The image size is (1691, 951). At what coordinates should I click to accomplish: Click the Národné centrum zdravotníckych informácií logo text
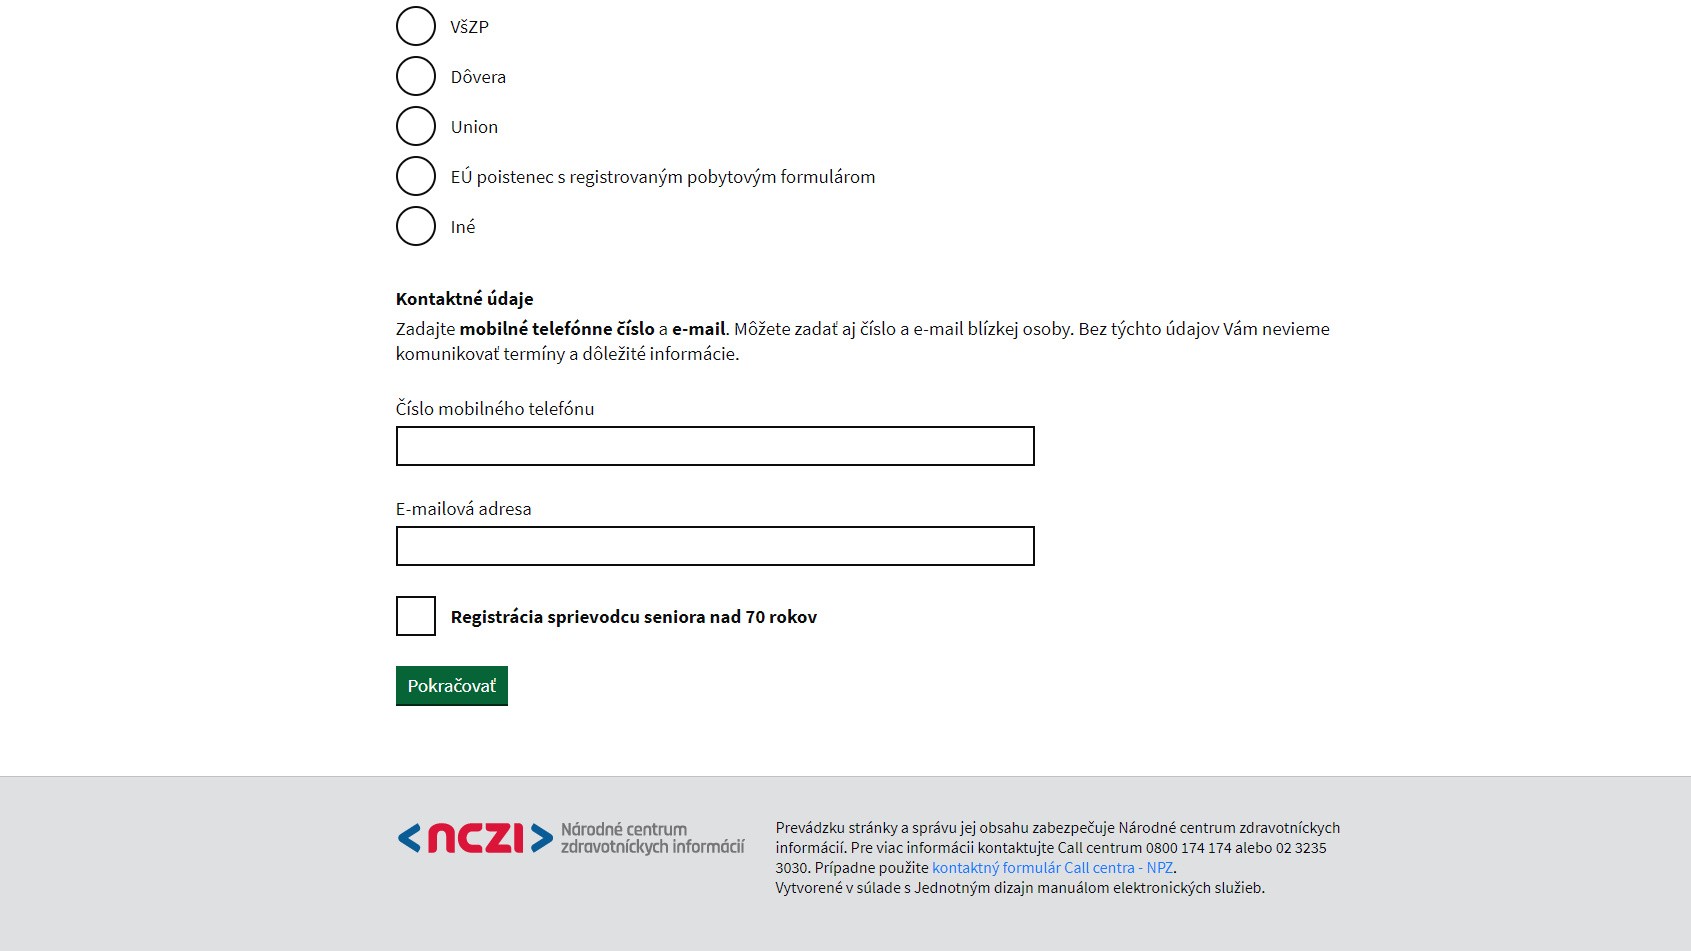tap(652, 838)
